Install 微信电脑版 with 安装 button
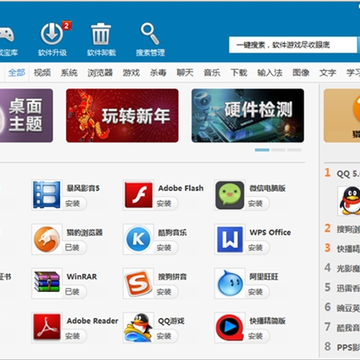 point(257,203)
